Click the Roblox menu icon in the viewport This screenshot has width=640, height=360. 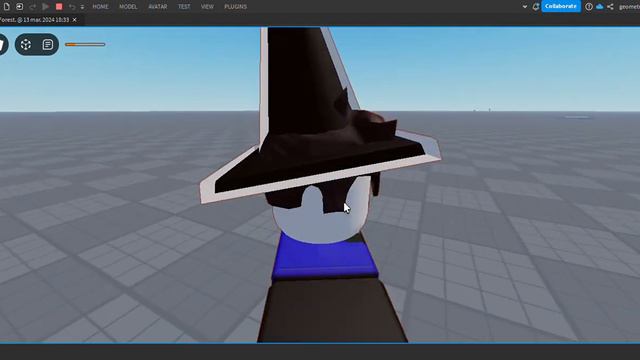(2, 44)
